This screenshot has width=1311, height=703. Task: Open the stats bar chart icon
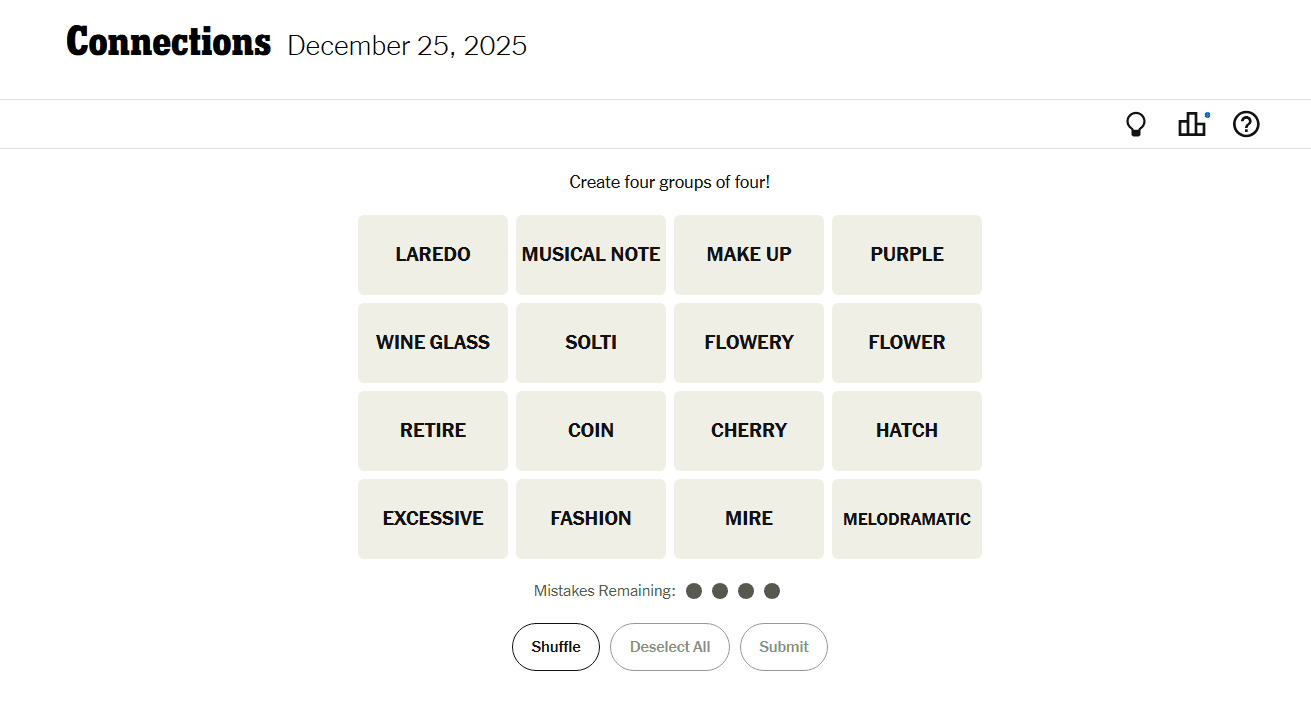click(1191, 125)
